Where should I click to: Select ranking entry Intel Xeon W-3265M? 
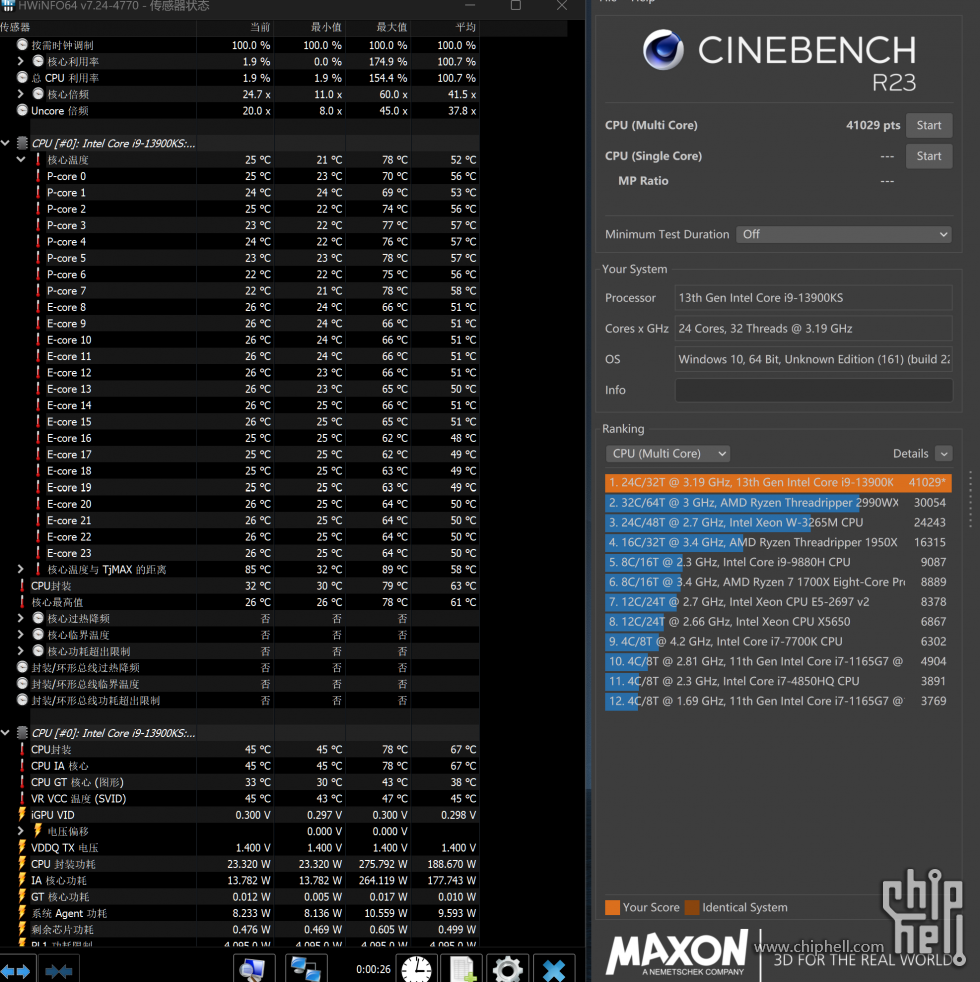point(778,522)
